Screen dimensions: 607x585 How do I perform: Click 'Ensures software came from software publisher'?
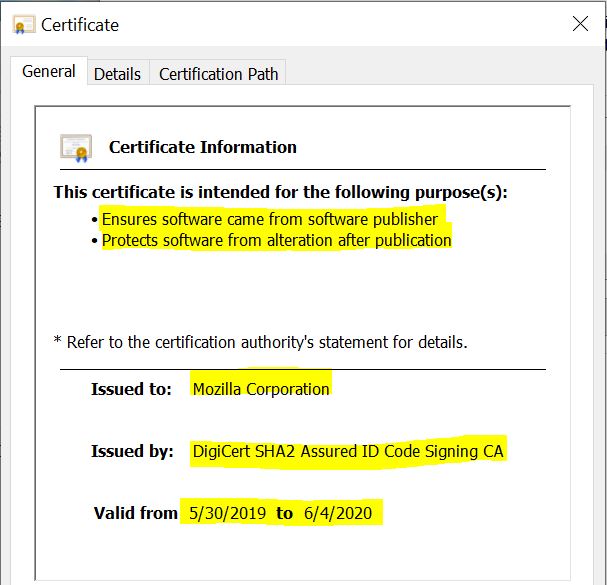pyautogui.click(x=270, y=220)
